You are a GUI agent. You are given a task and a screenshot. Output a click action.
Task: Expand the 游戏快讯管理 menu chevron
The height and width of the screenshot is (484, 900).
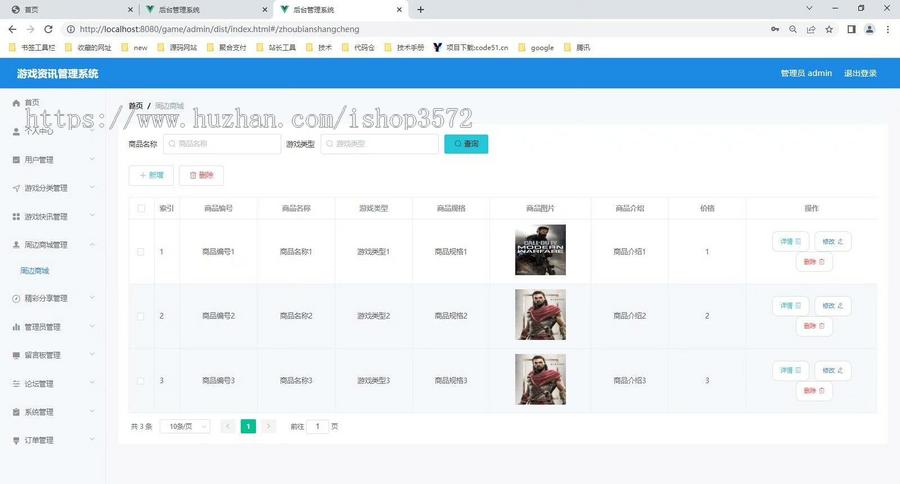tap(92, 216)
